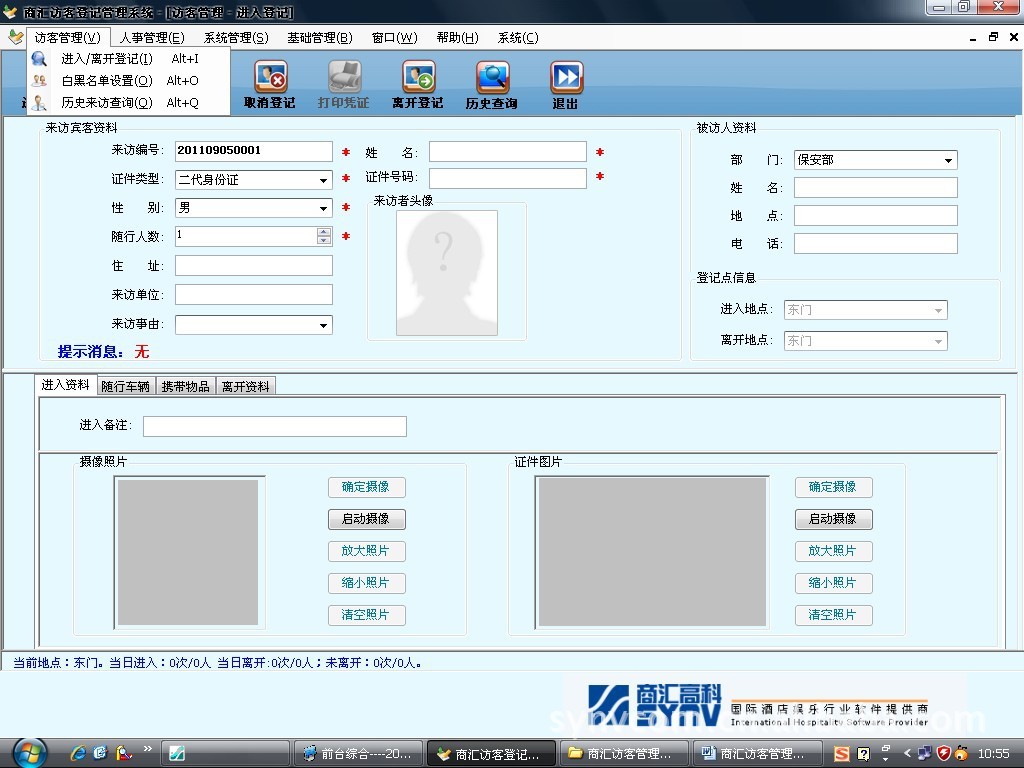Expand the 证件类型 dropdown showing 二代身份证
1024x768 pixels.
(x=324, y=181)
